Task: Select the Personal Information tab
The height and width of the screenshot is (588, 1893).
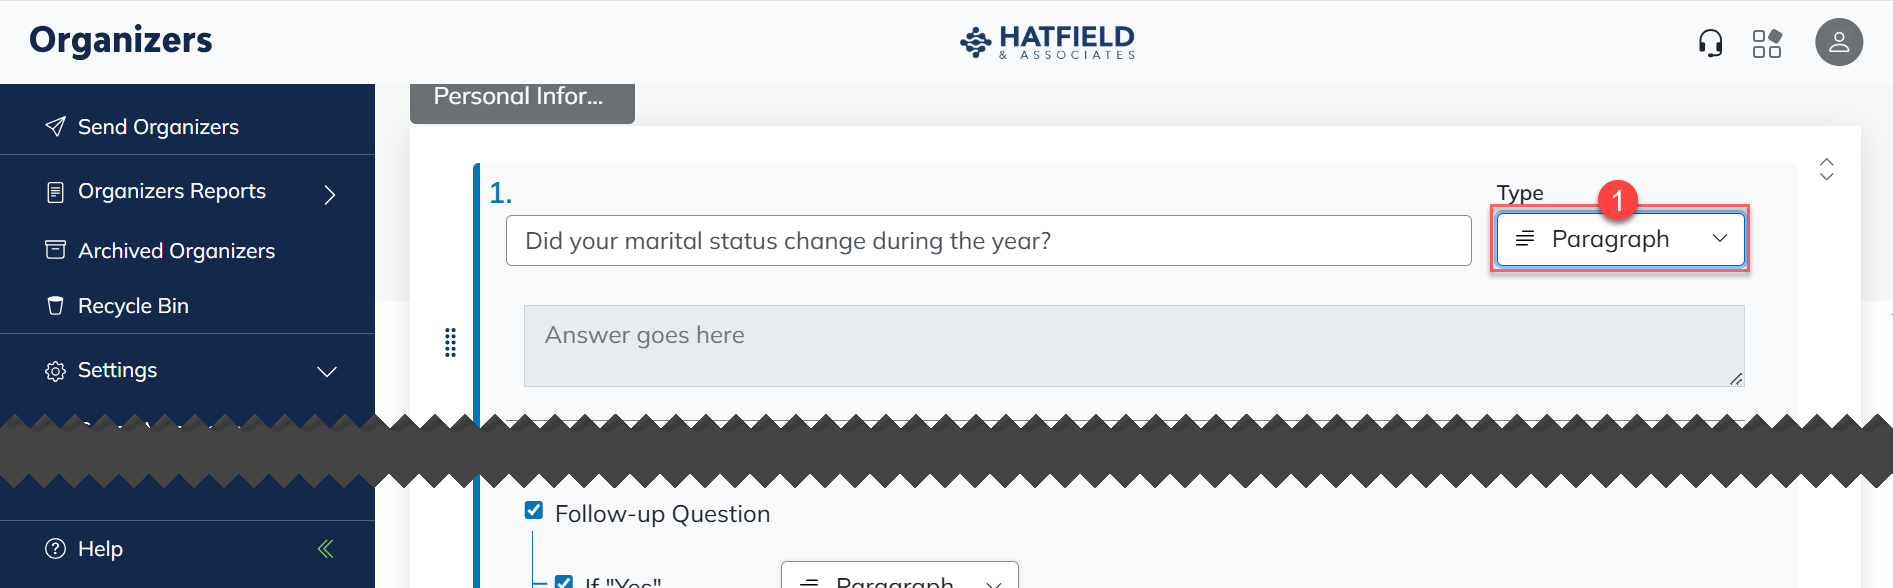Action: (x=521, y=99)
